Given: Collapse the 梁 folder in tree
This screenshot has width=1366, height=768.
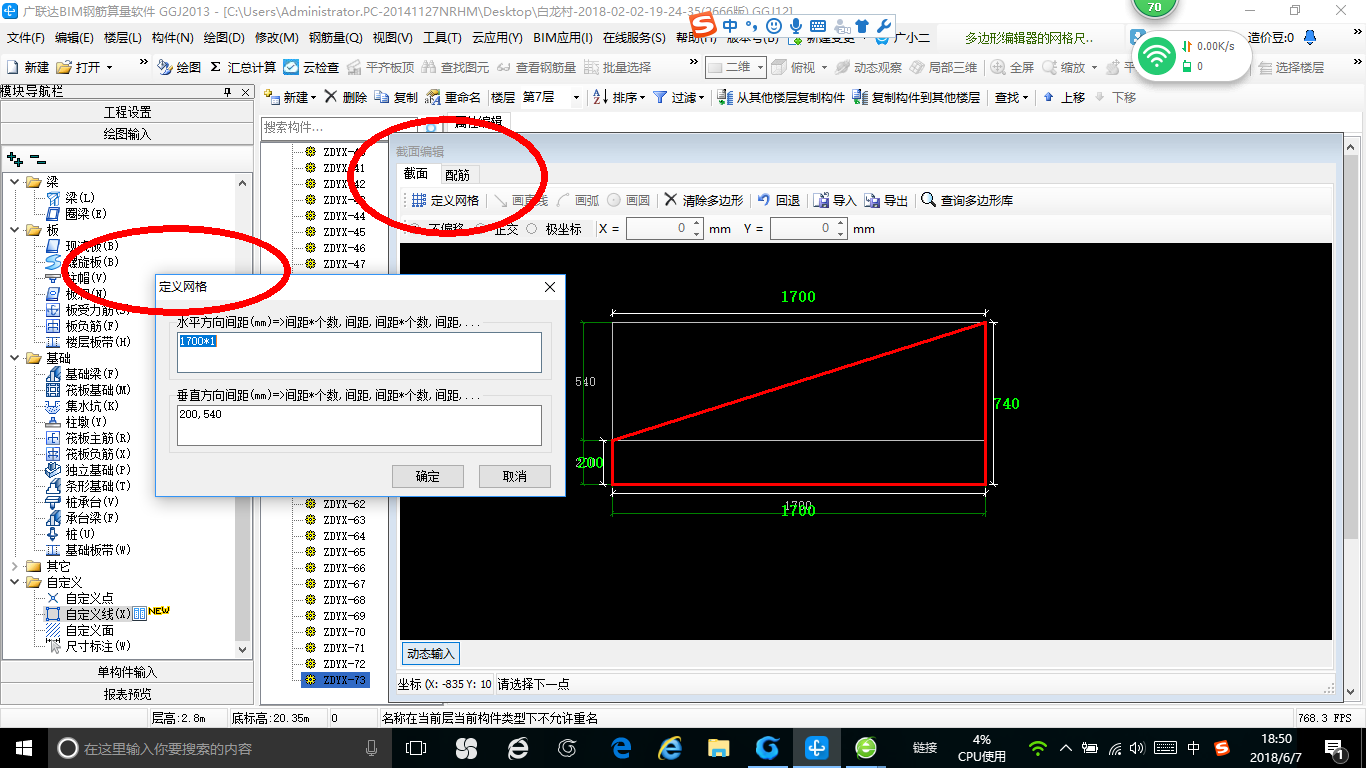Looking at the screenshot, I should tap(14, 182).
